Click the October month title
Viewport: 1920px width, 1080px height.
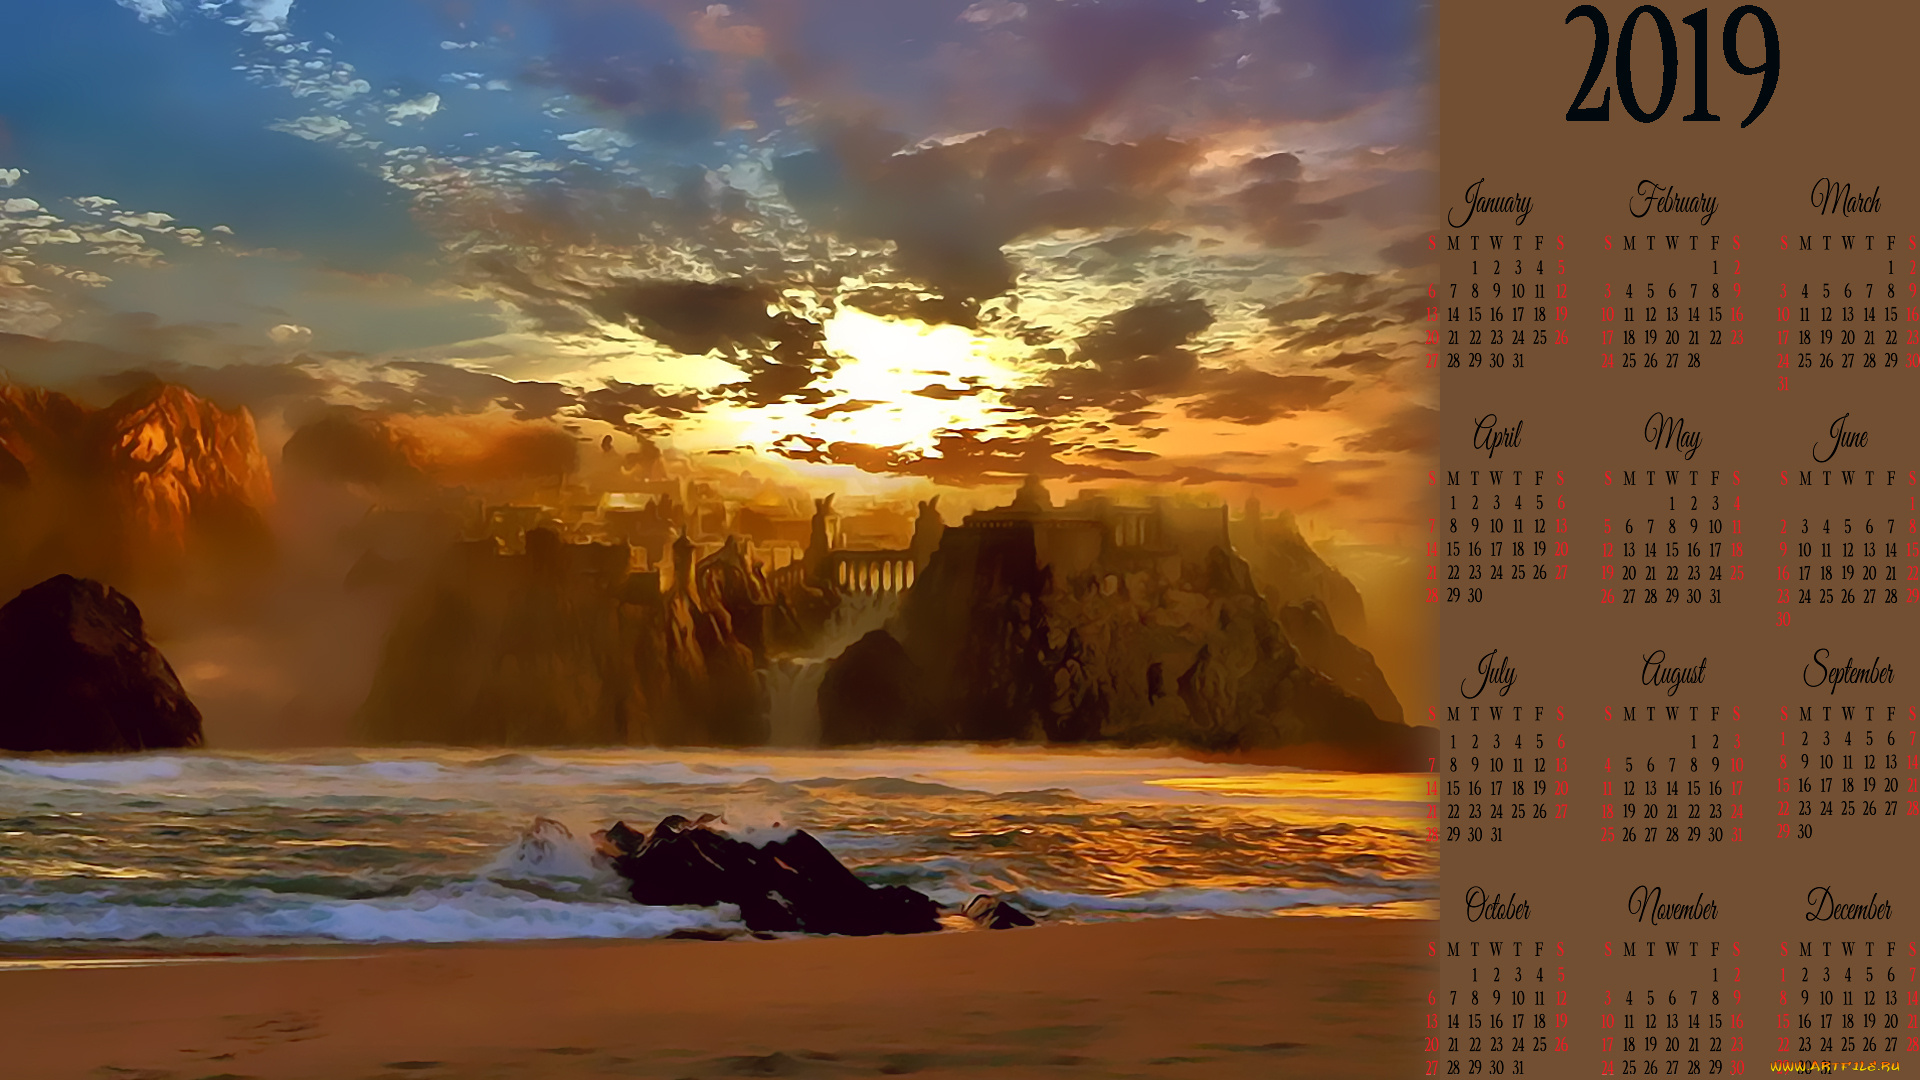point(1497,907)
